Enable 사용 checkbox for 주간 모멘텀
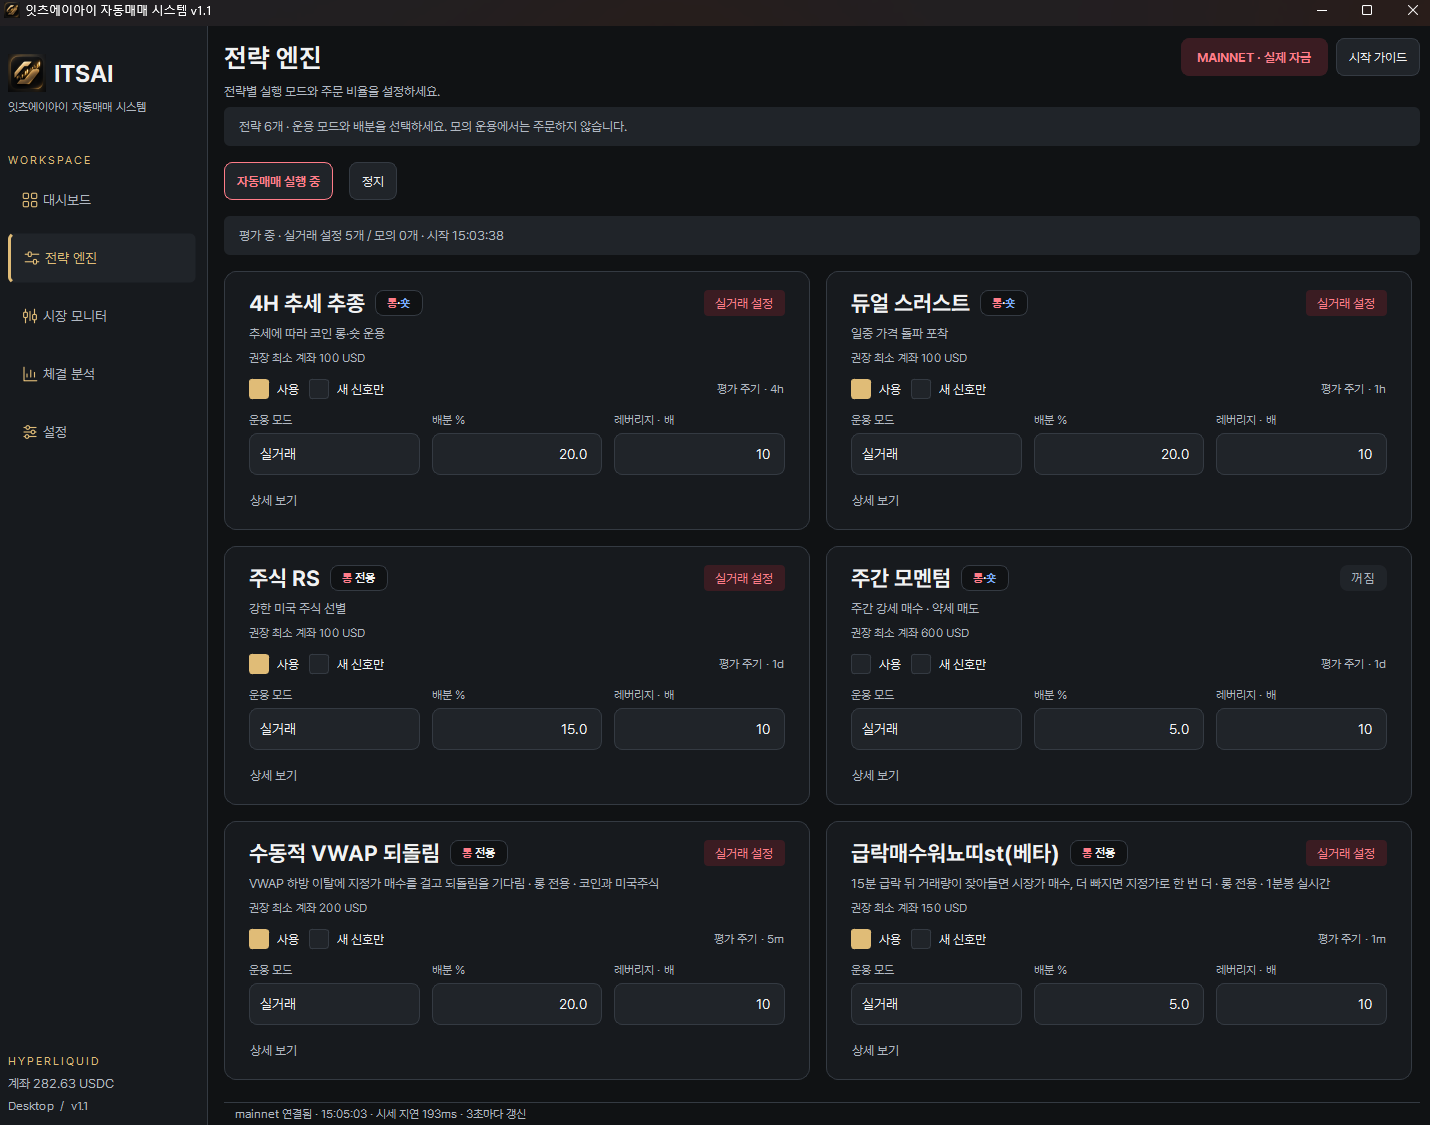The width and height of the screenshot is (1430, 1125). tap(861, 664)
